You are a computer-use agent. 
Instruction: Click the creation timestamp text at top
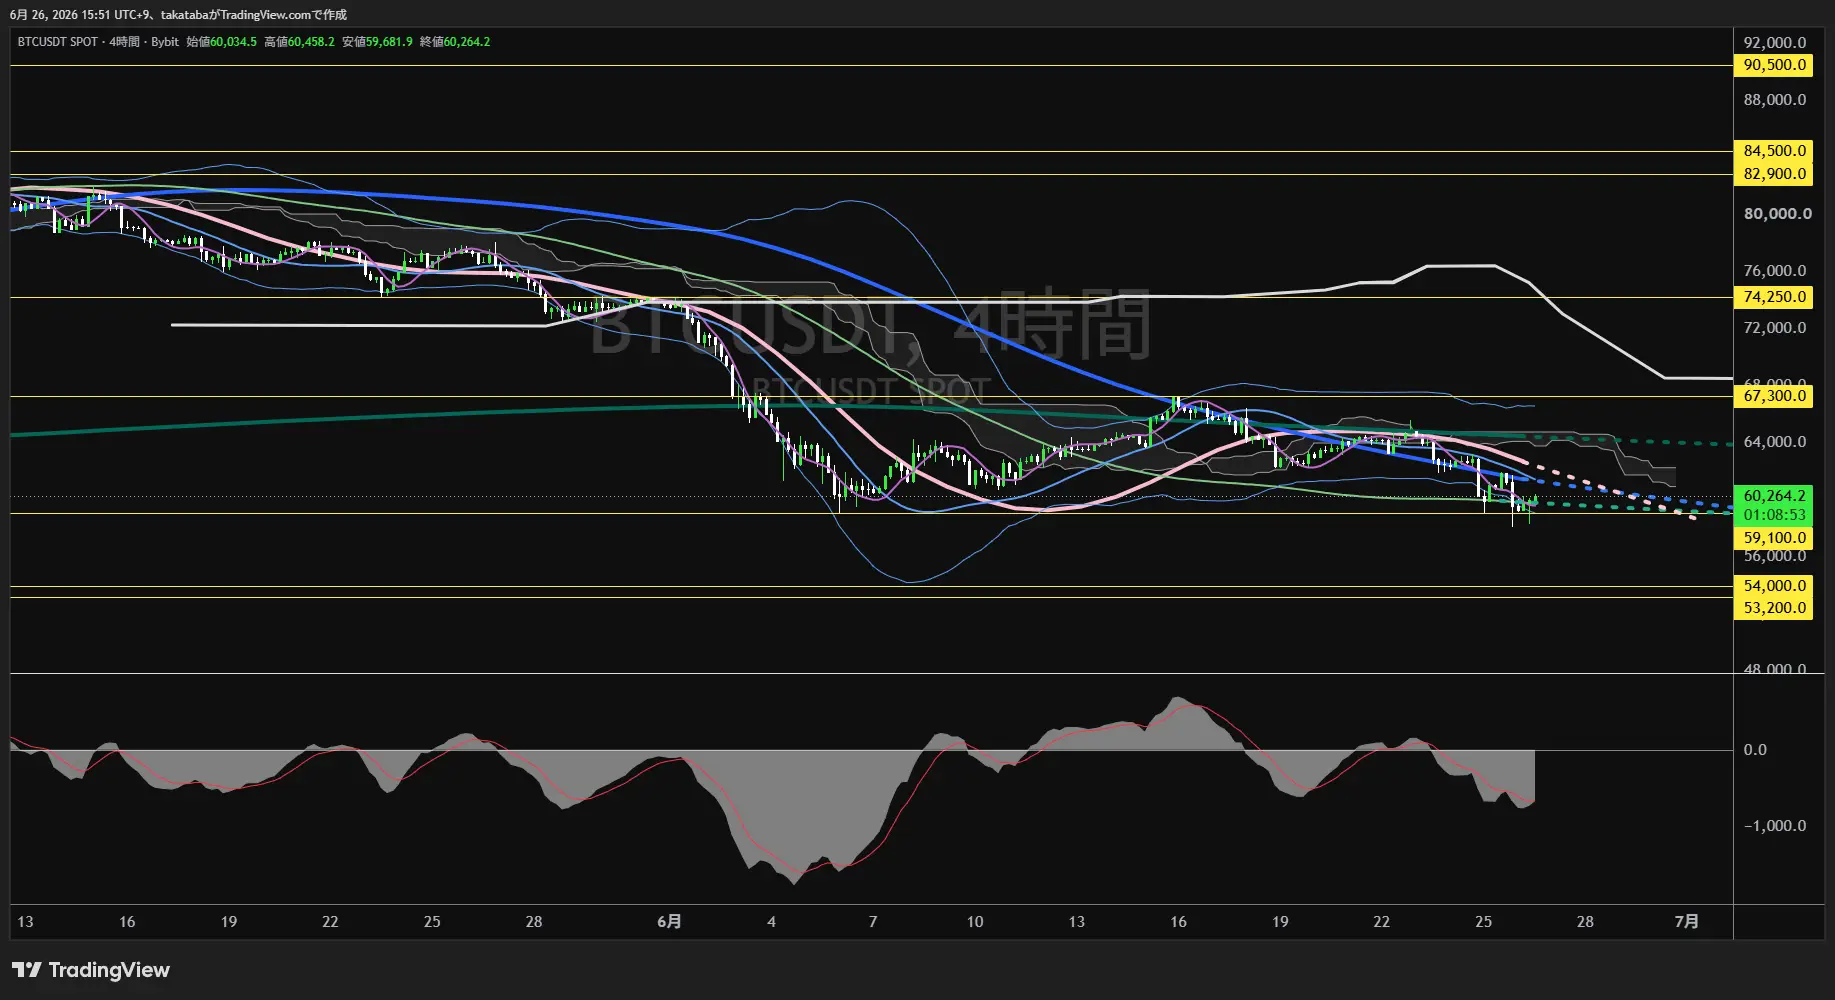178,15
